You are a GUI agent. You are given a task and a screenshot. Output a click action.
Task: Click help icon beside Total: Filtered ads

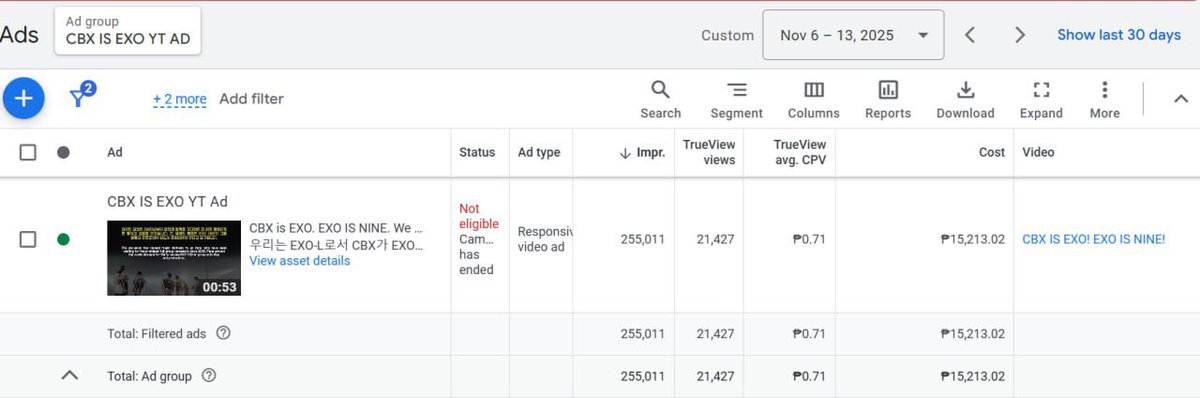click(x=223, y=333)
